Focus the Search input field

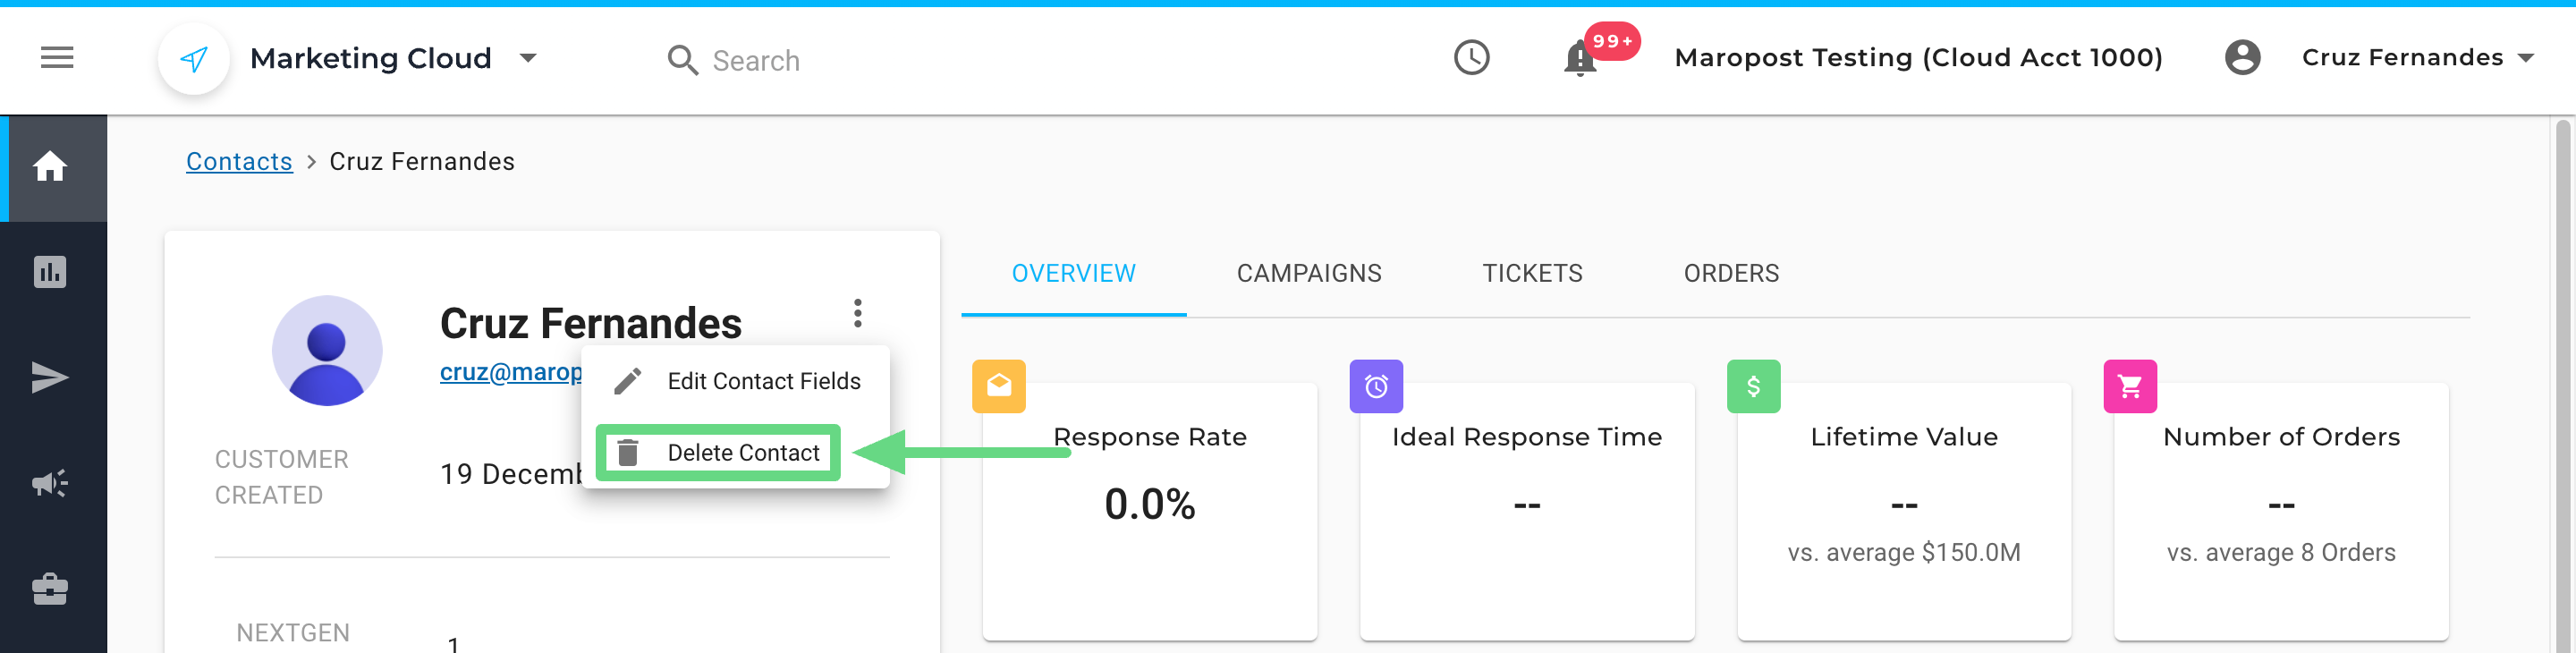[x=755, y=61]
